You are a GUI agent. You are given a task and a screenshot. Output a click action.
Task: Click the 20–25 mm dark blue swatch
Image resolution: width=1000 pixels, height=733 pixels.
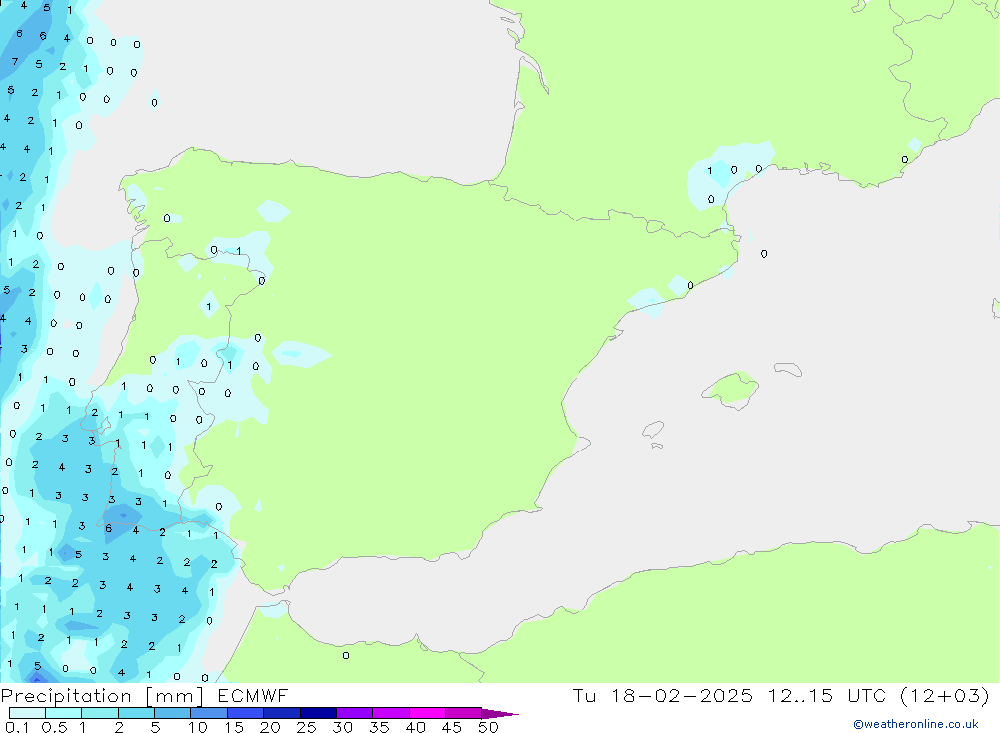(281, 713)
